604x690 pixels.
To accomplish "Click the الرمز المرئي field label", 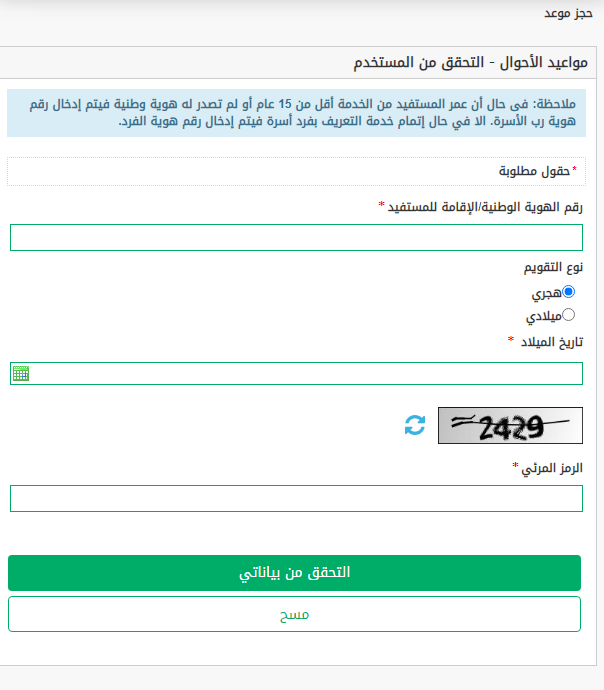I will (x=552, y=468).
